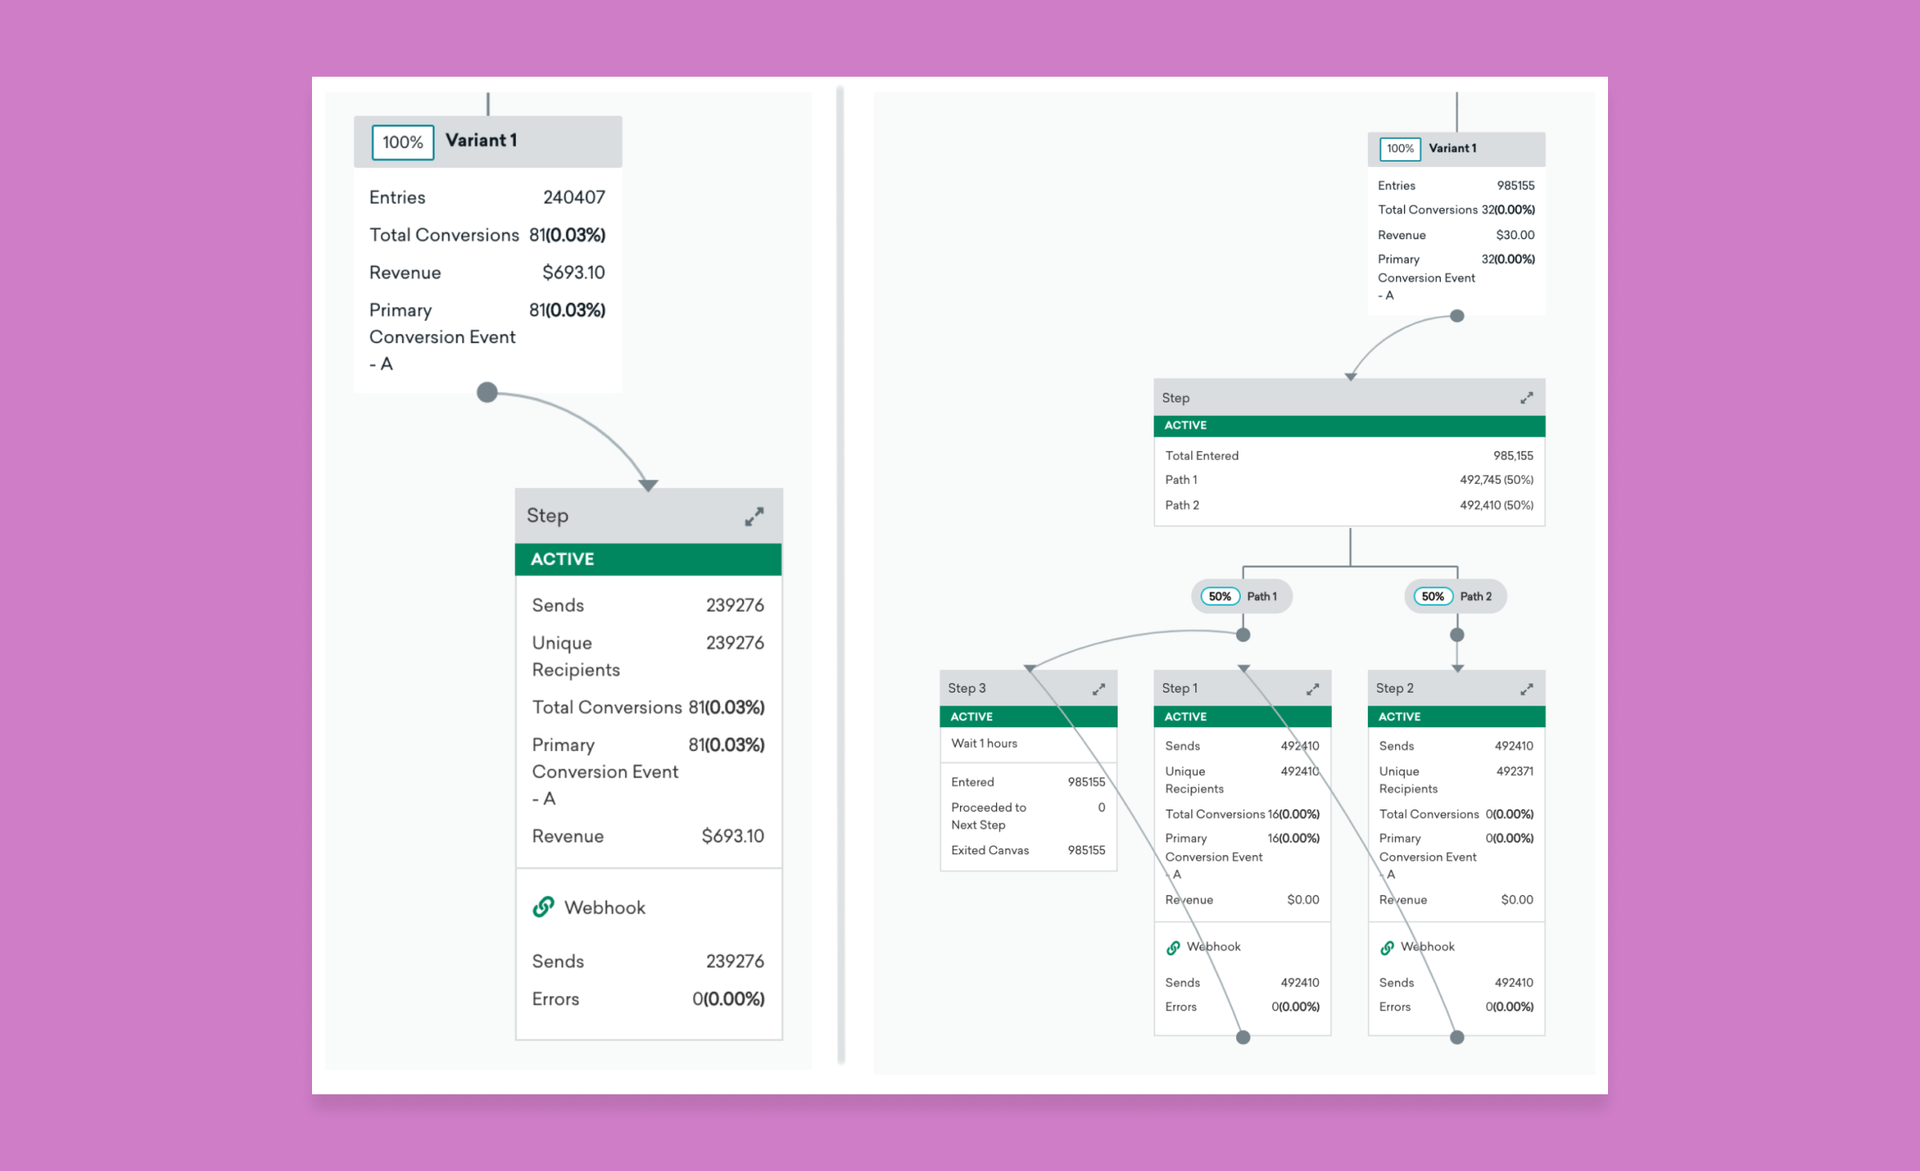Expand the Step 2 card
1920x1171 pixels.
pos(1526,689)
